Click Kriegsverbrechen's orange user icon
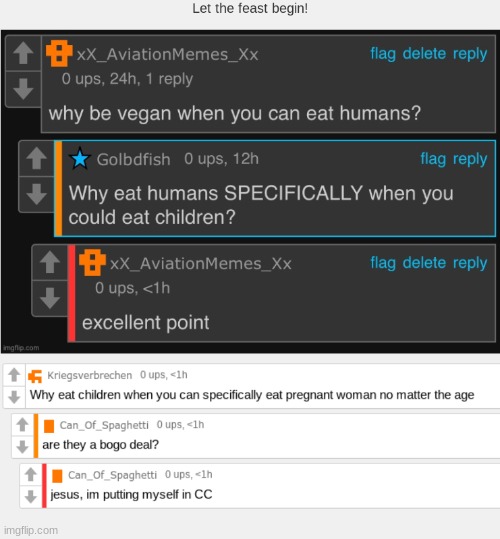 (35, 376)
